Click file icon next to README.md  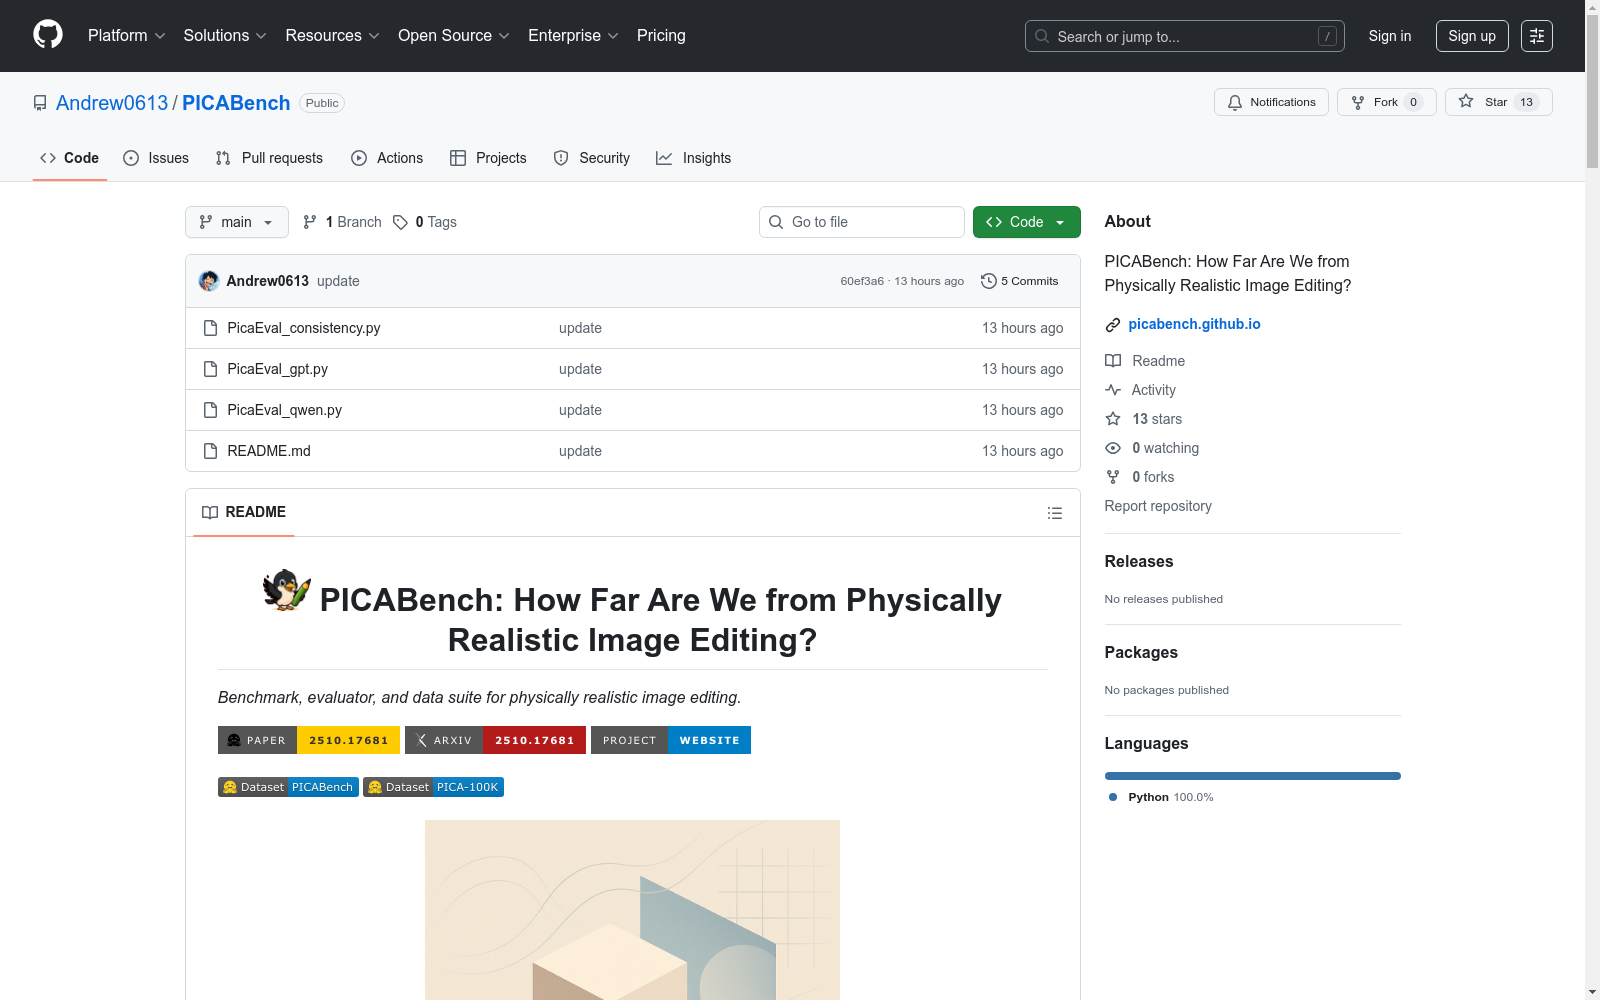coord(210,451)
